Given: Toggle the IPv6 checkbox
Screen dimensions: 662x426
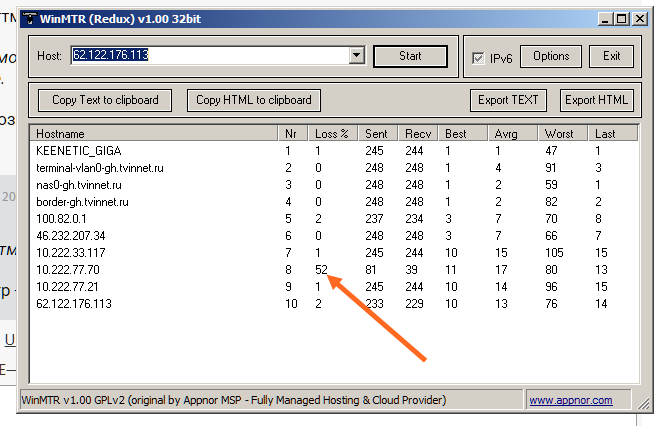Looking at the screenshot, I should 478,59.
